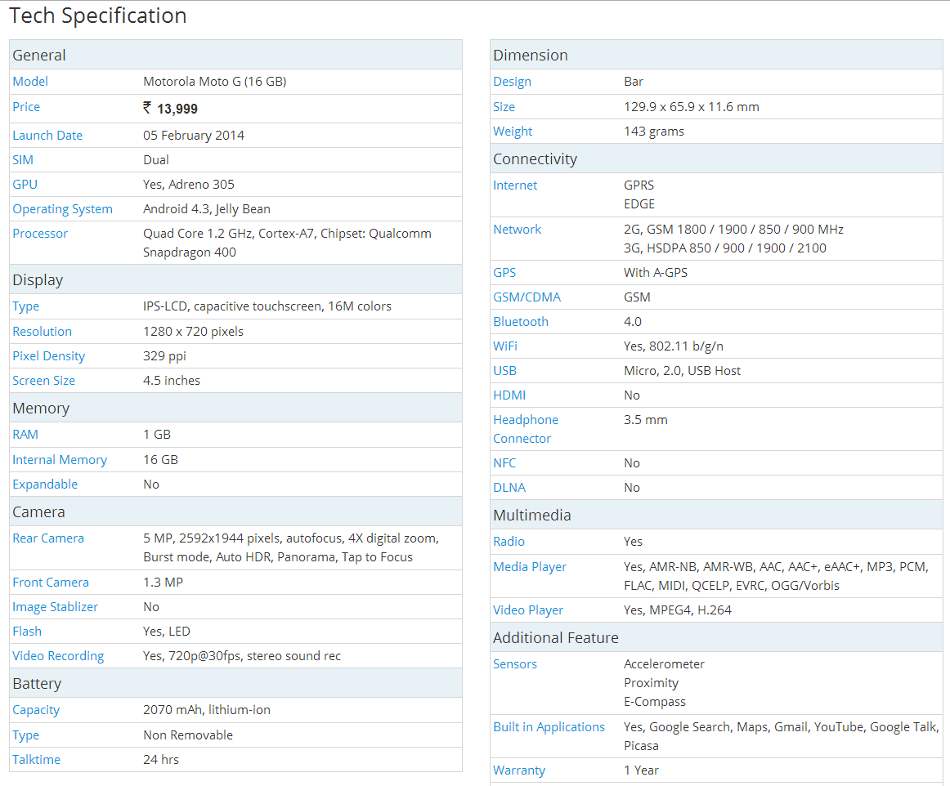Select '329 ppi' value
950x786 pixels.
click(x=165, y=356)
